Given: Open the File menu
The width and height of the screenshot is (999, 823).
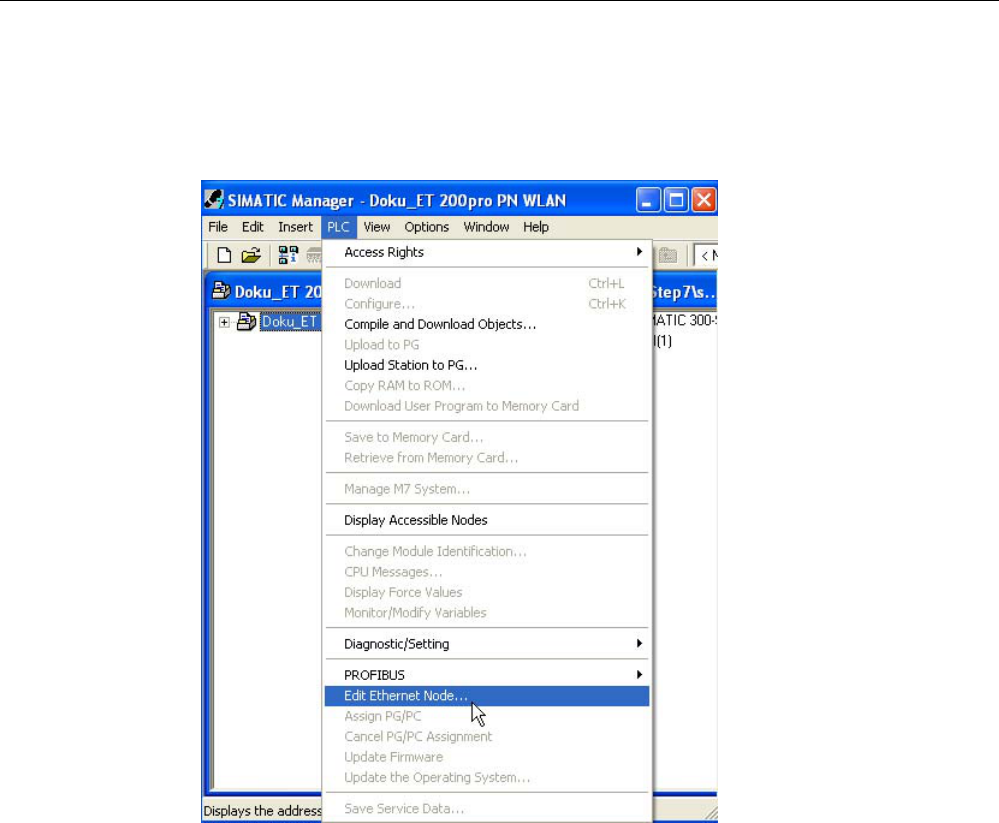Looking at the screenshot, I should click(x=218, y=227).
